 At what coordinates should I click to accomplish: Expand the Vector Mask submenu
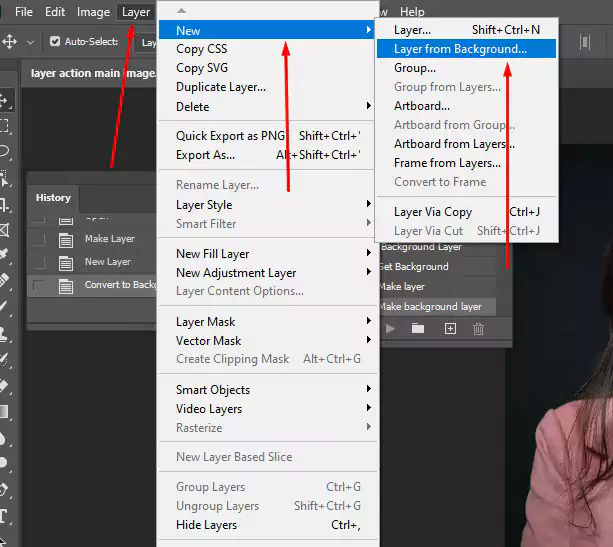pyautogui.click(x=368, y=339)
